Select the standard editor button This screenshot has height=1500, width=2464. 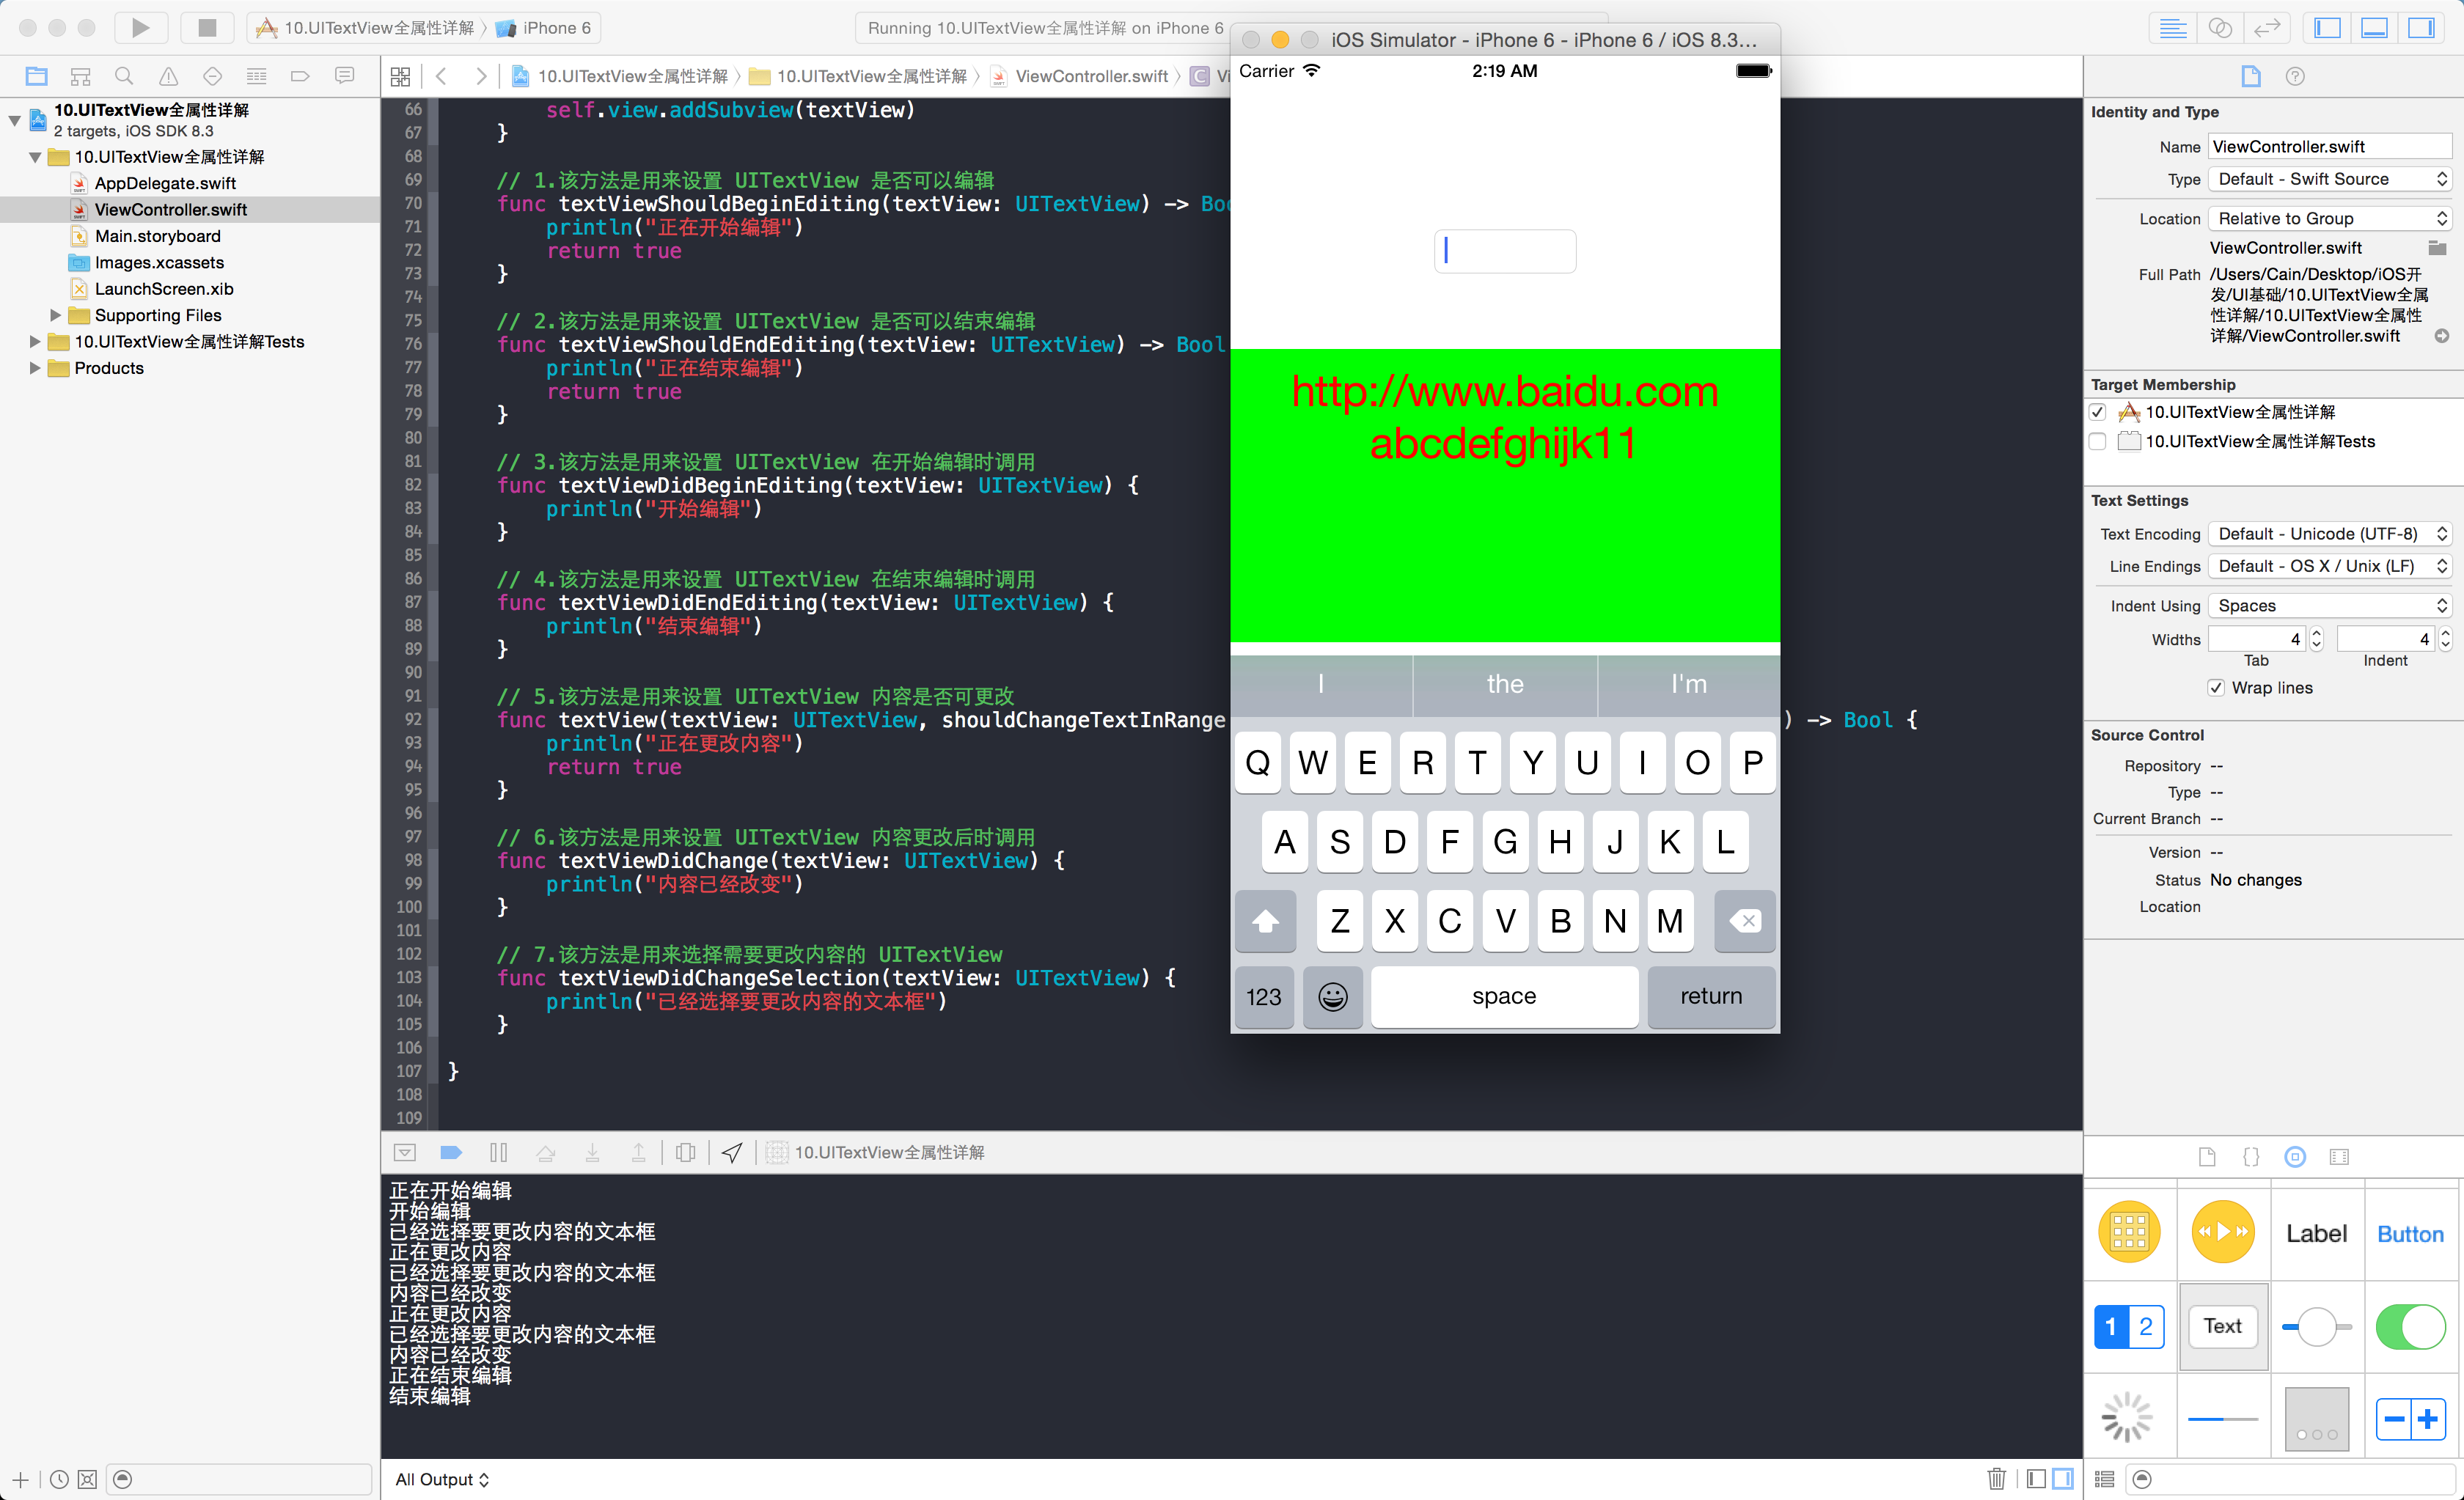coord(2172,27)
